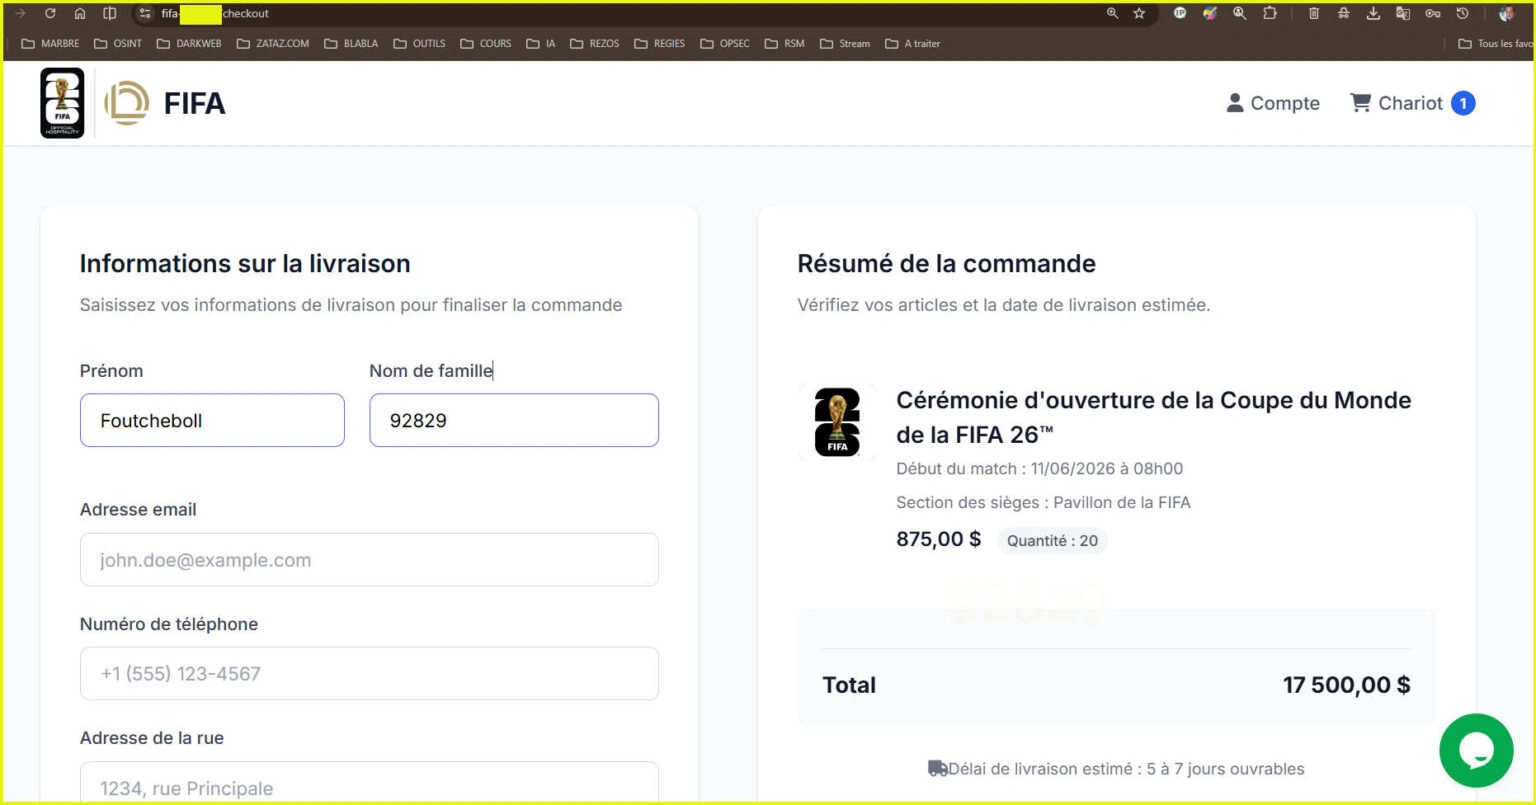Focus the Prénom input field
The width and height of the screenshot is (1536, 805).
[x=212, y=420]
